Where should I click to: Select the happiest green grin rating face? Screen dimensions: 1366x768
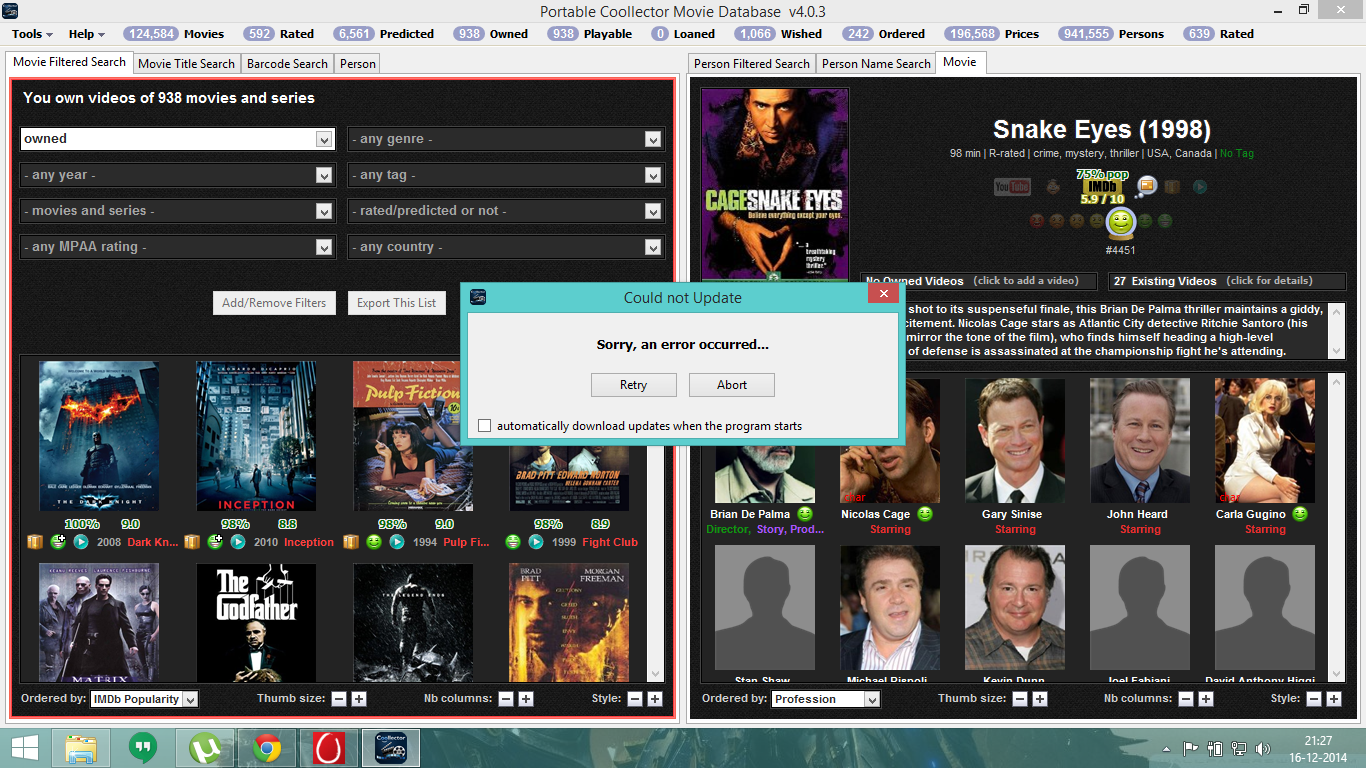1165,221
